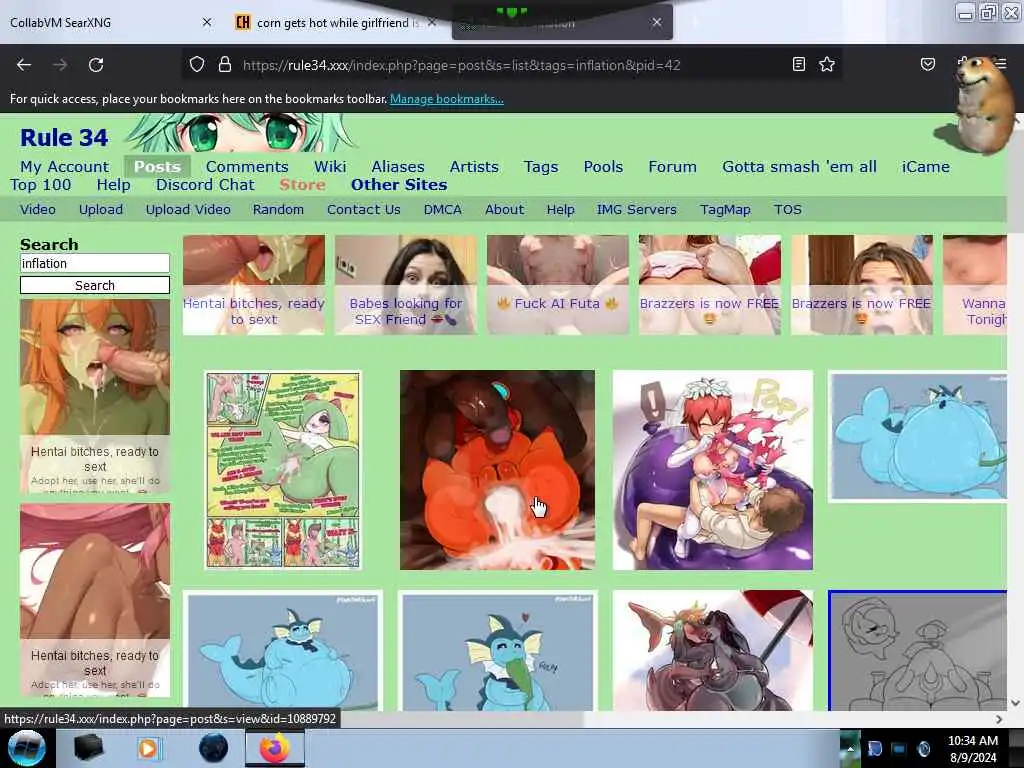
Task: Reload the page with the refresh icon
Action: tap(96, 65)
